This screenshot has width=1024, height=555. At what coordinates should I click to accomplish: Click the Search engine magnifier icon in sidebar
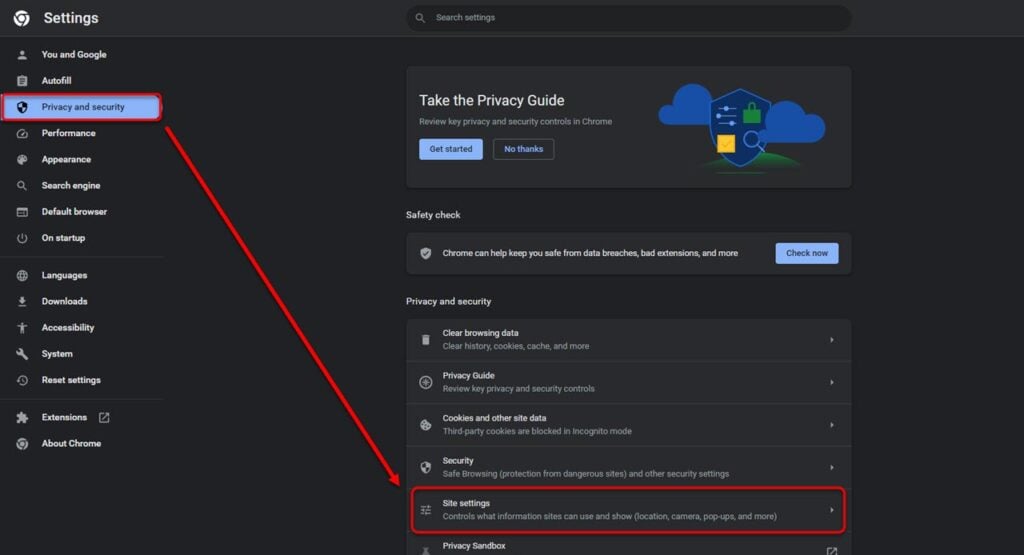pyautogui.click(x=22, y=185)
